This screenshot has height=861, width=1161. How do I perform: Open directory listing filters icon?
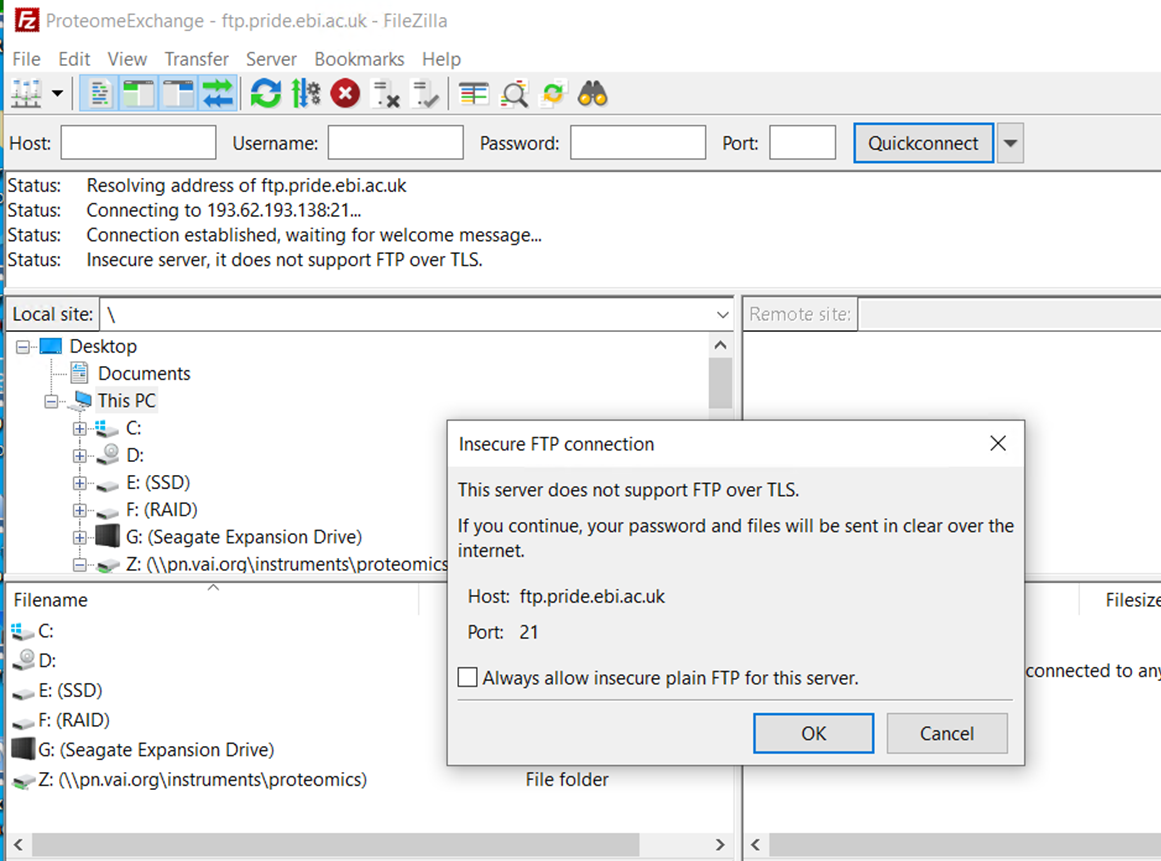[474, 94]
